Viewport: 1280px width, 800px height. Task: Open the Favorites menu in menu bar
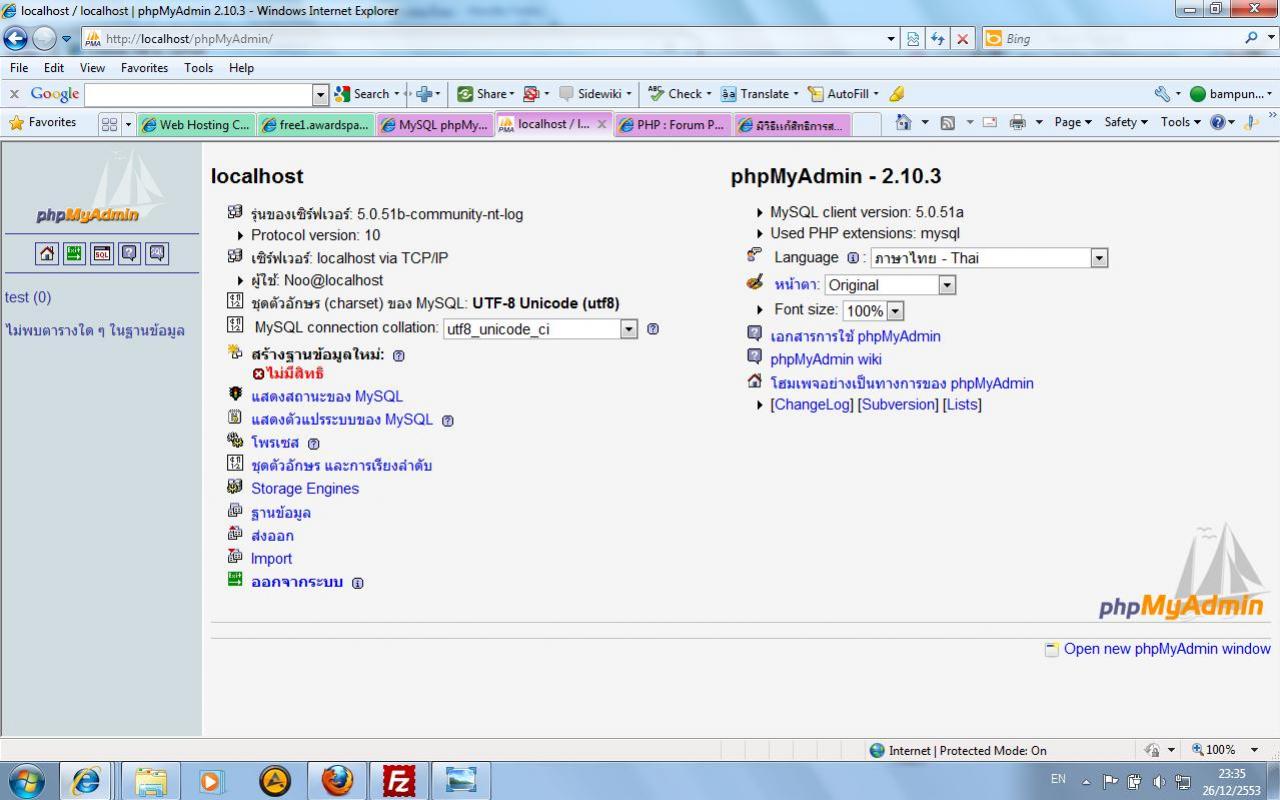(144, 68)
